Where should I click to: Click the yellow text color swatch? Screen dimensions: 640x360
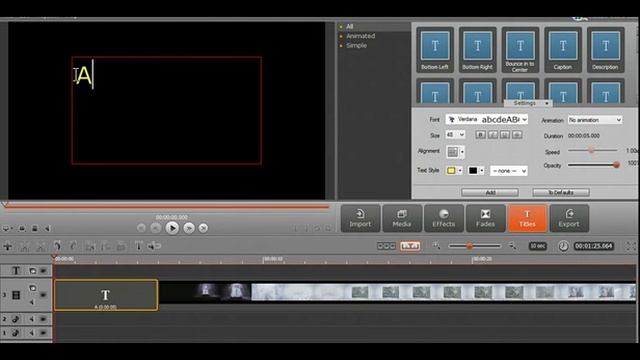click(451, 171)
